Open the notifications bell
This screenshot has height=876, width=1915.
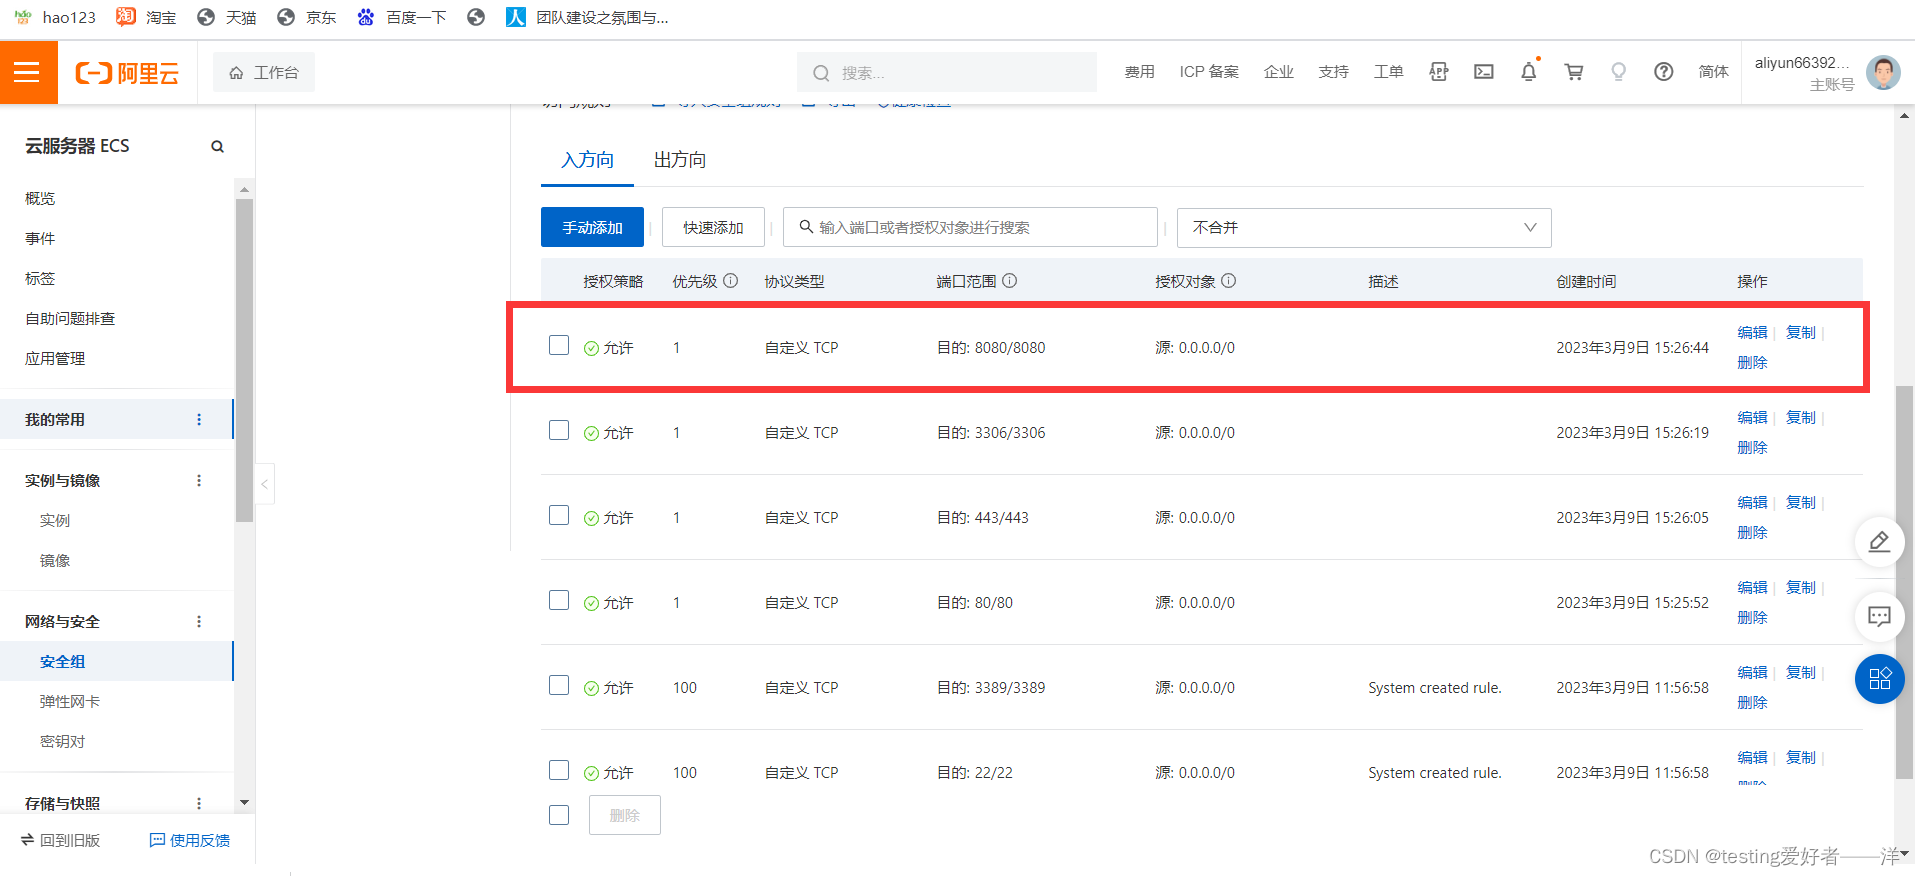pos(1529,72)
